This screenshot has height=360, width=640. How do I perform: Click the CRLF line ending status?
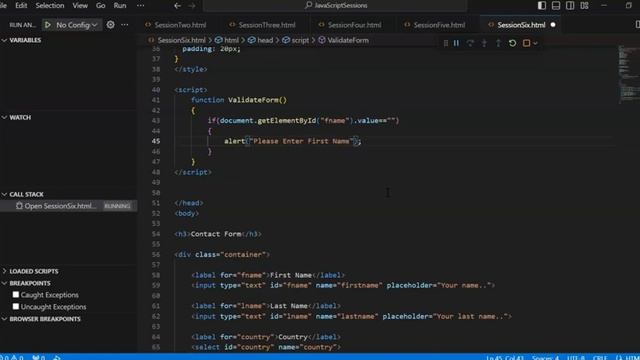click(600, 358)
